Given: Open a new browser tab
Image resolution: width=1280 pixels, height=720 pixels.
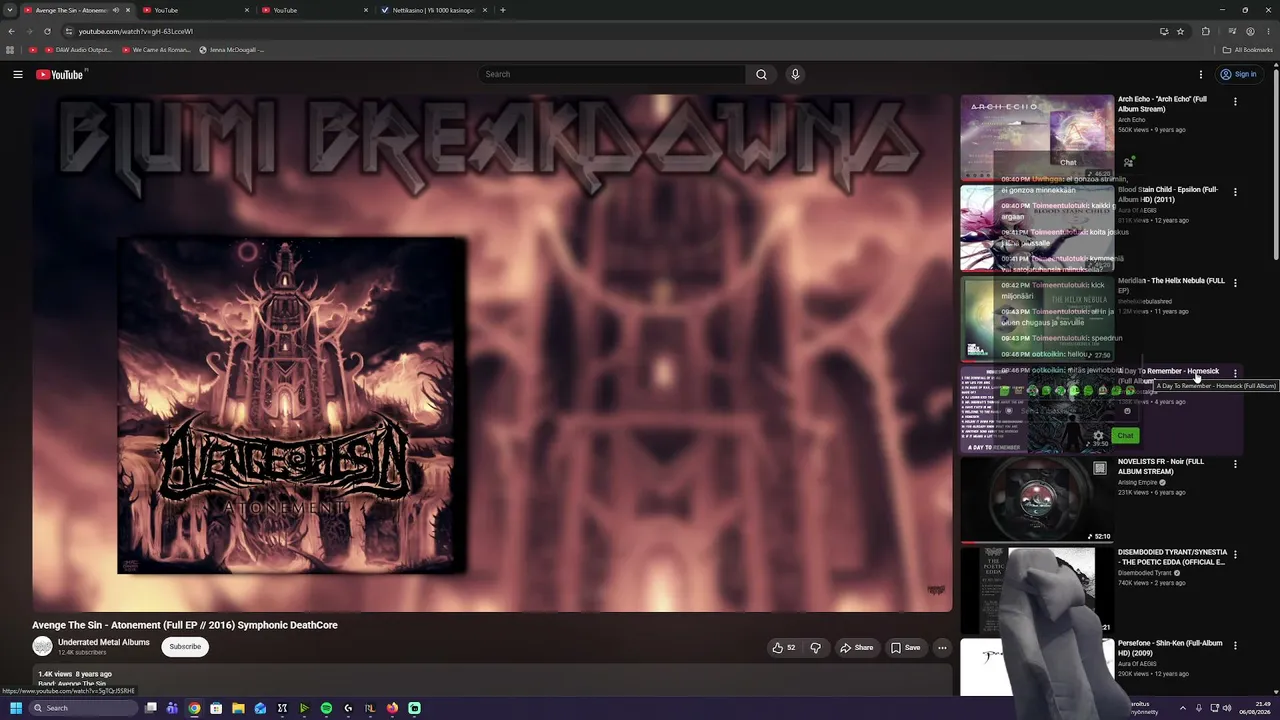Looking at the screenshot, I should (503, 10).
